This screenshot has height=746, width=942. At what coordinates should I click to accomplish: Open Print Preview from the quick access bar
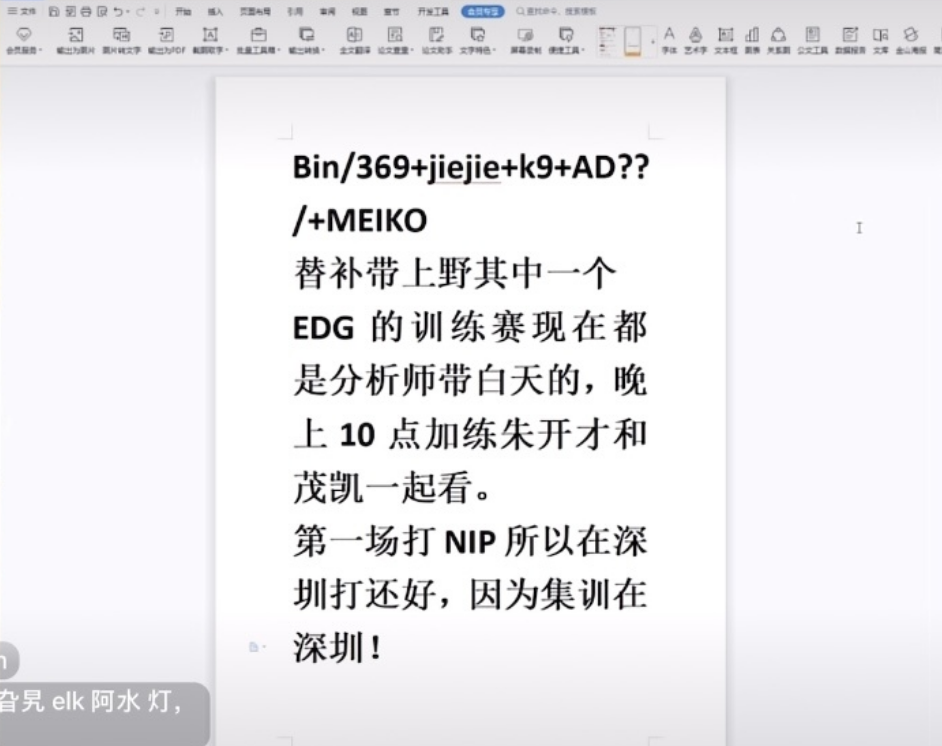tap(102, 11)
